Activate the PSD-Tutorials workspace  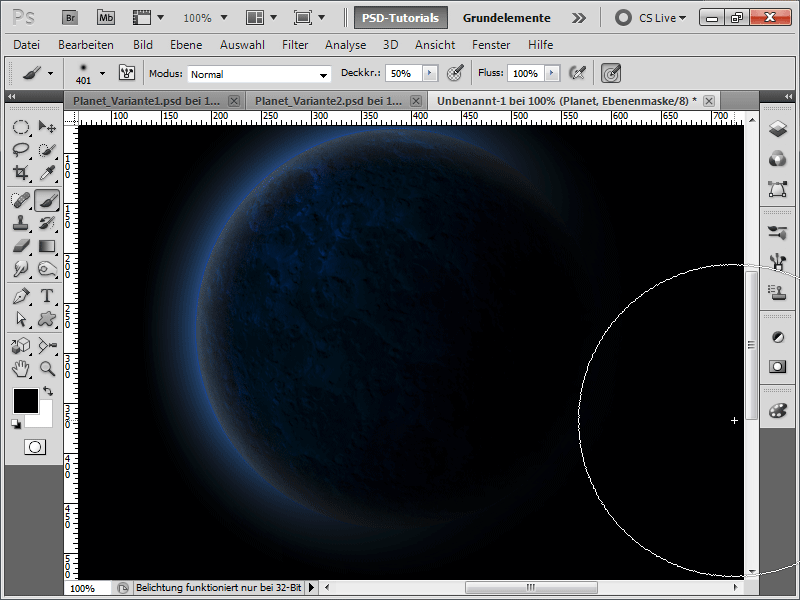point(401,18)
